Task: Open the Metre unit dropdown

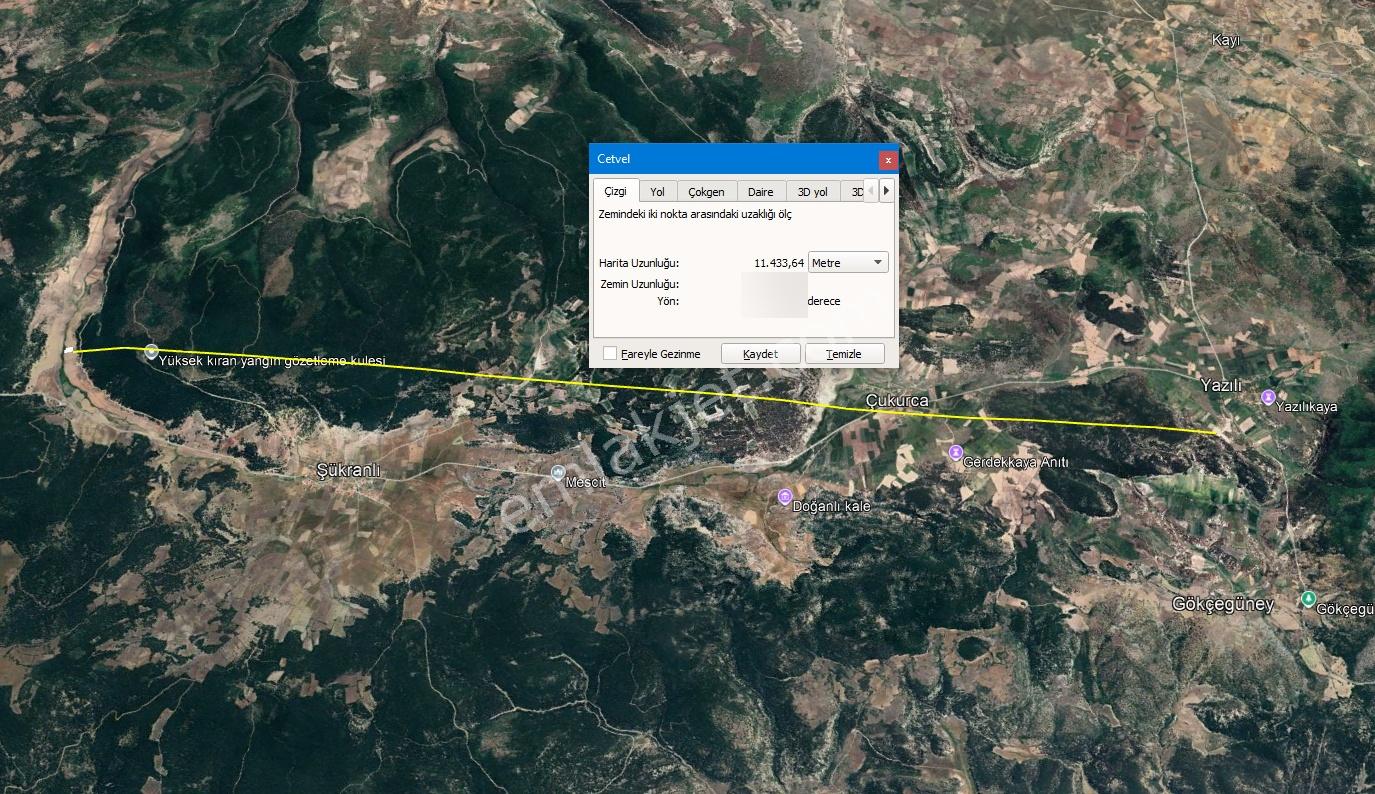Action: [848, 263]
